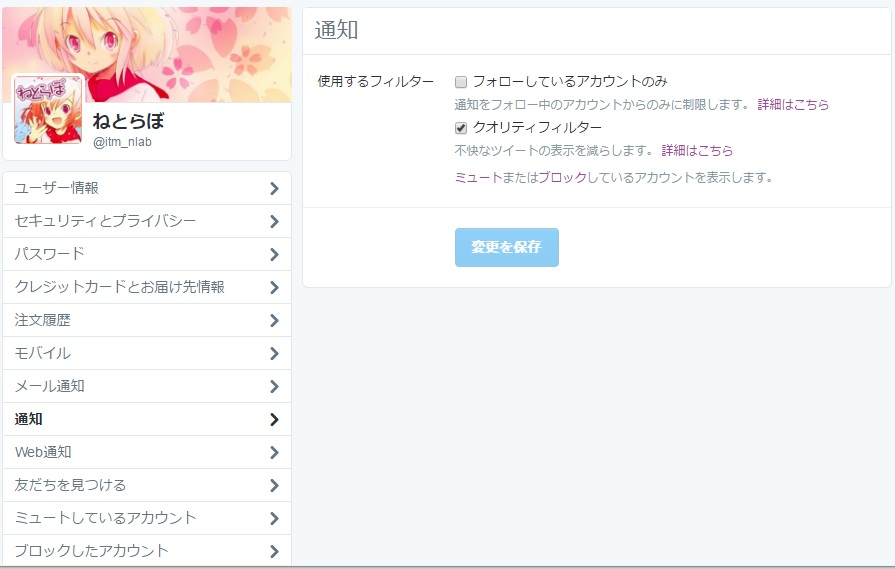895x569 pixels.
Task: Open 詳細はこちら link for follow-only filter
Action: coord(793,104)
